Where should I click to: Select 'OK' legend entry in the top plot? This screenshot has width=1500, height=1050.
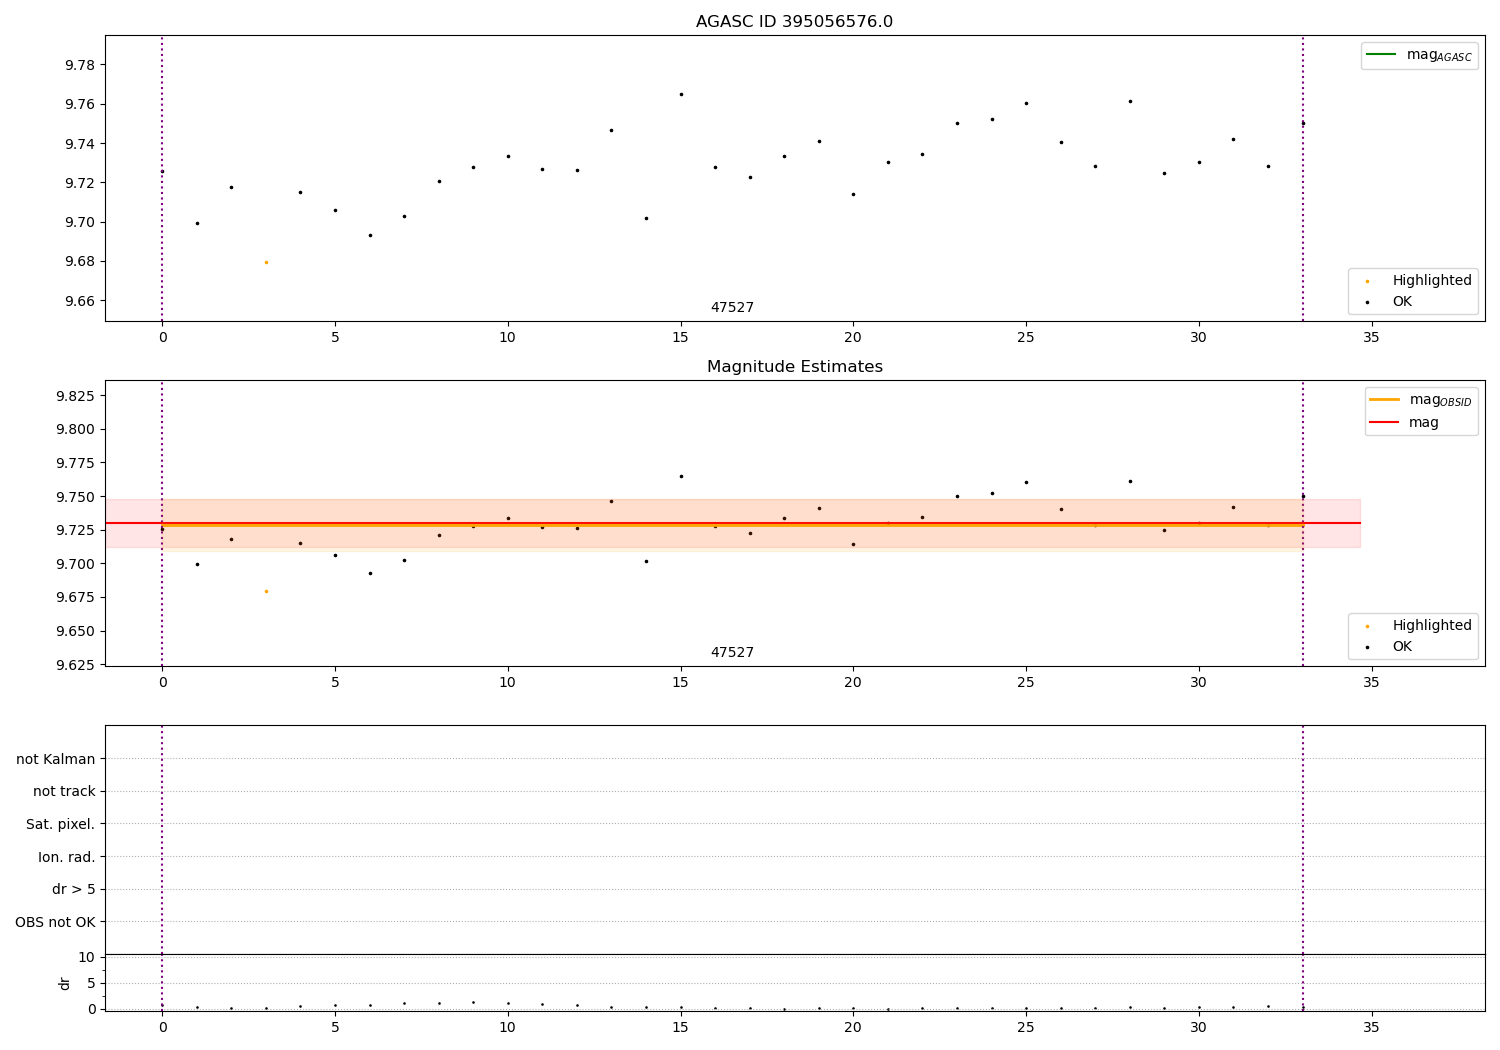[x=1402, y=302]
